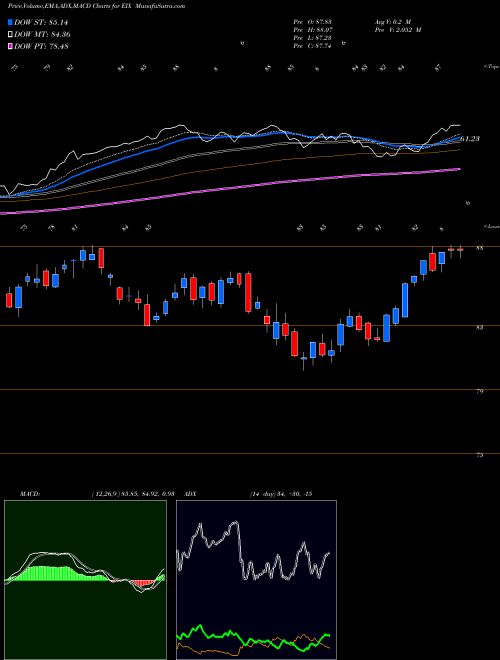Select the 'DOW PT: 78.48' legend text

[42, 46]
